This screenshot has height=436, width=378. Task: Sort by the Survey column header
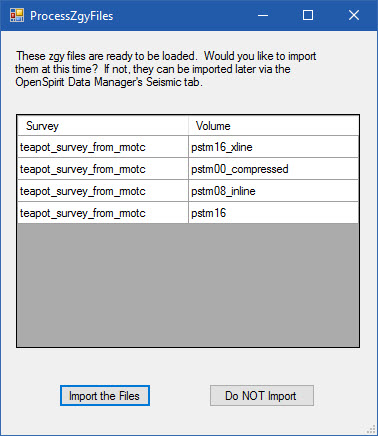(x=103, y=126)
